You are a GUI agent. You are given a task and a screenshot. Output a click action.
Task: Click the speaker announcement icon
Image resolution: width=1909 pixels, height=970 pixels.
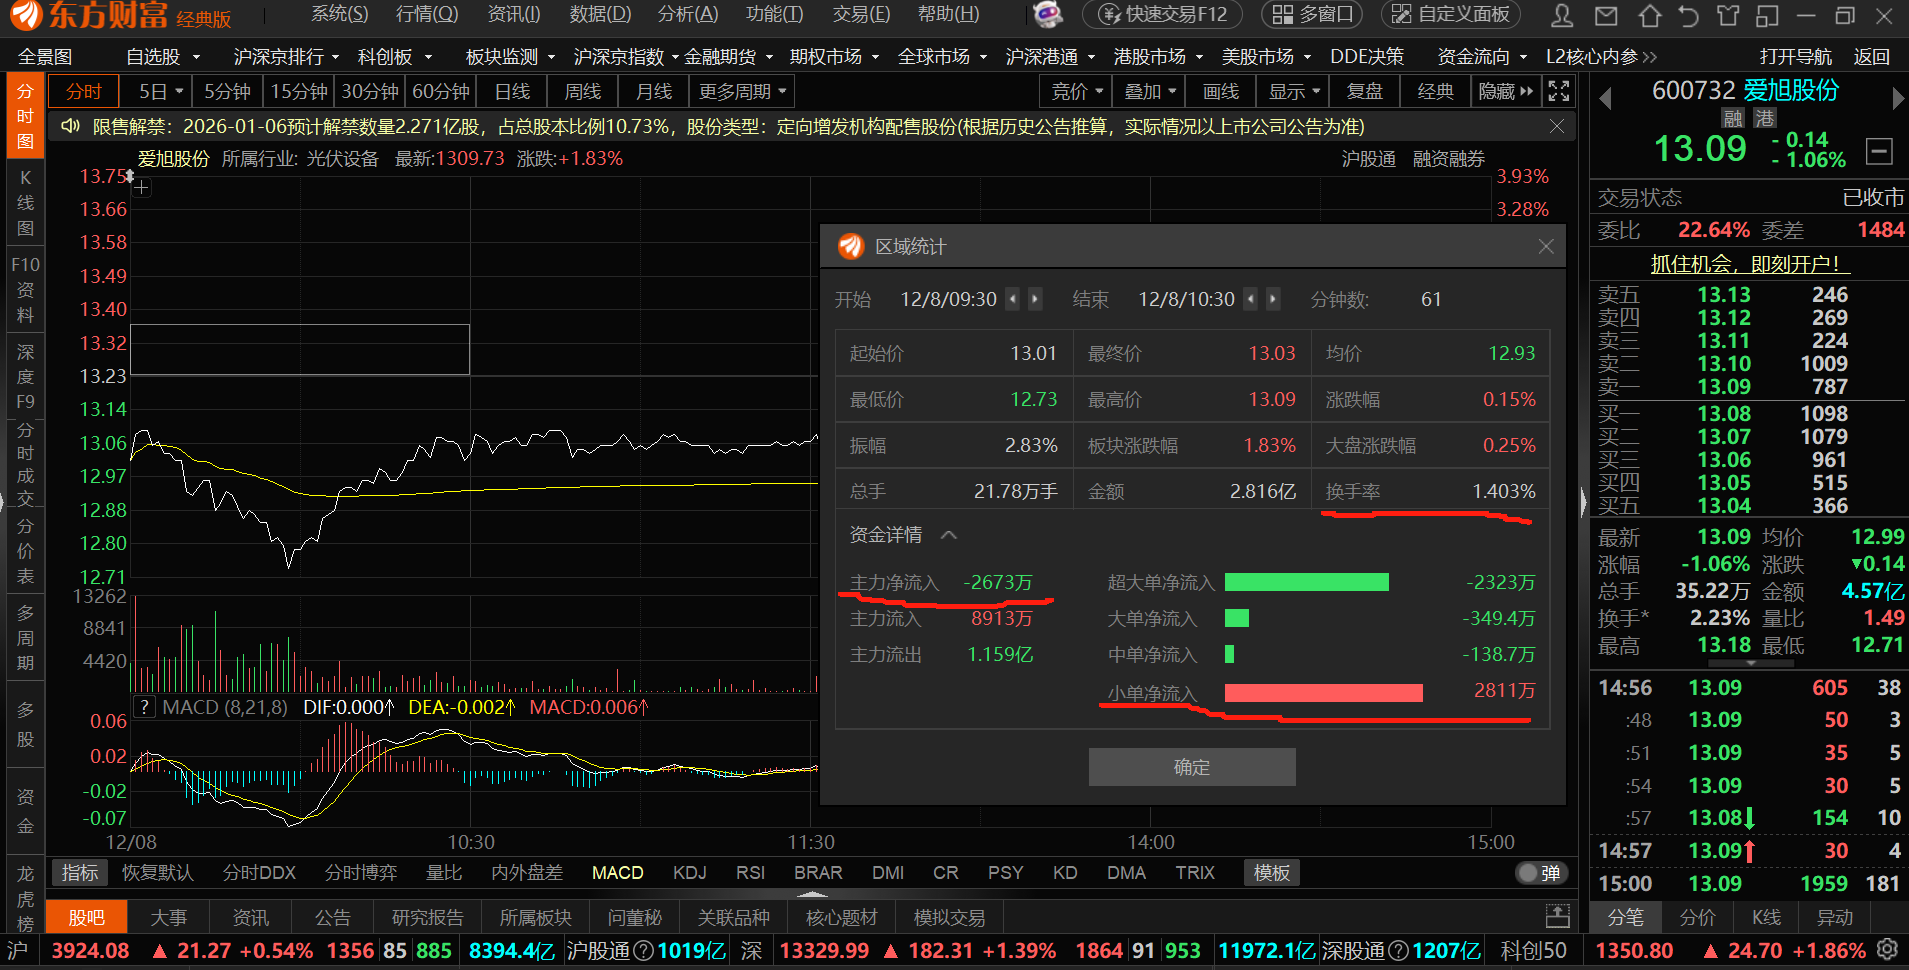coord(70,126)
